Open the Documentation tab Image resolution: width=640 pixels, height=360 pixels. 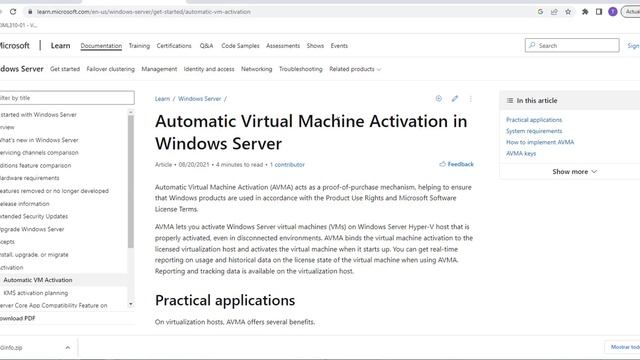[x=101, y=46]
